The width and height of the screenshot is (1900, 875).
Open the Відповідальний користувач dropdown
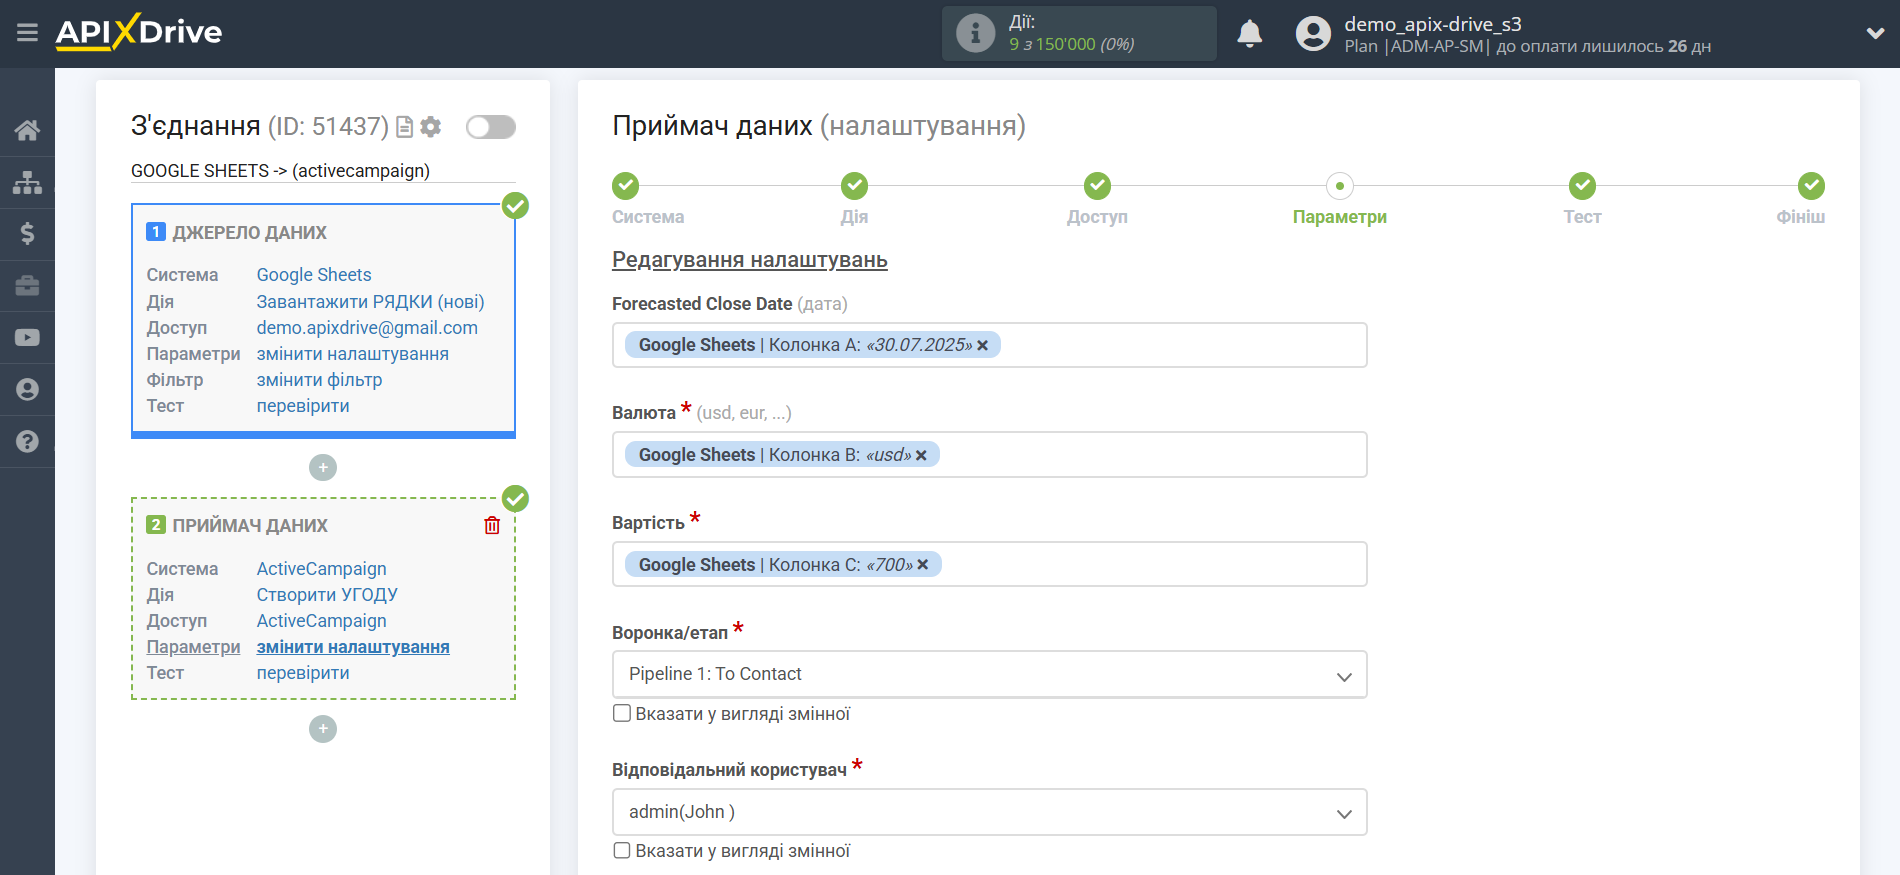pyautogui.click(x=989, y=812)
